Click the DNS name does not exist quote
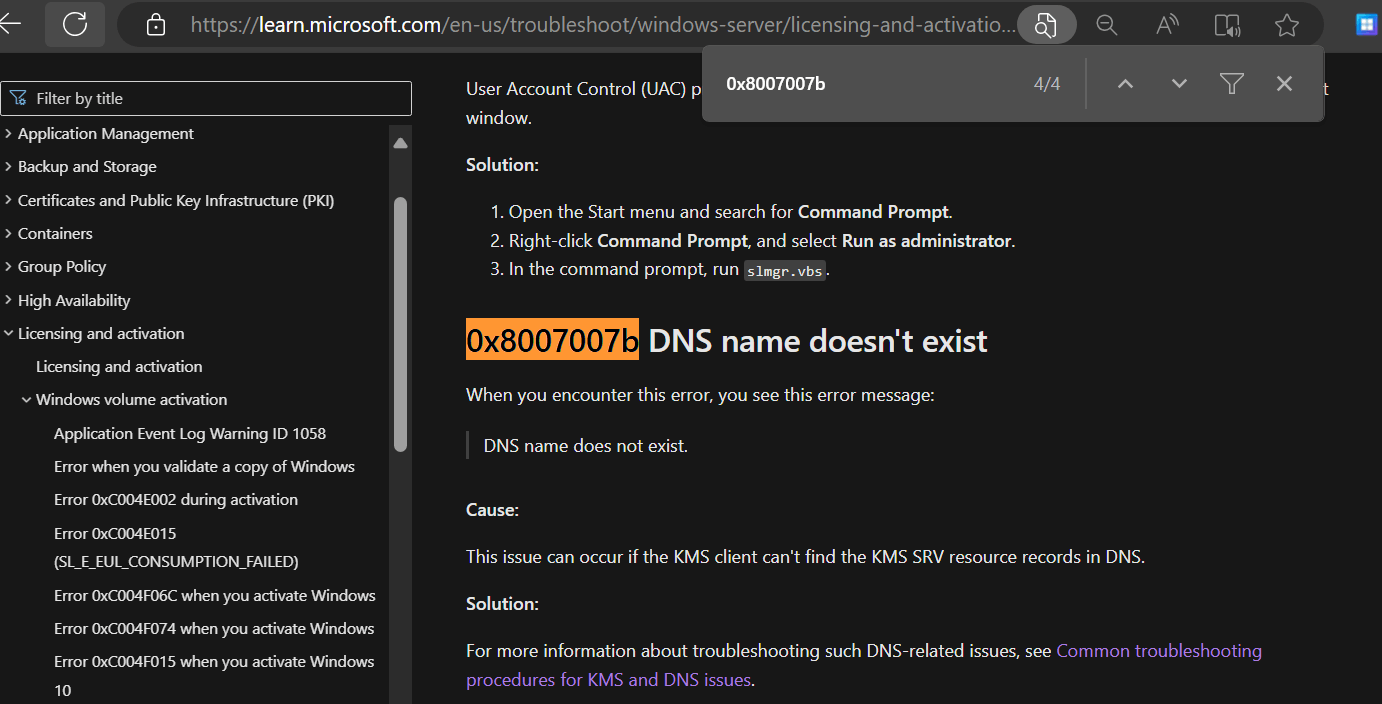 click(x=586, y=445)
